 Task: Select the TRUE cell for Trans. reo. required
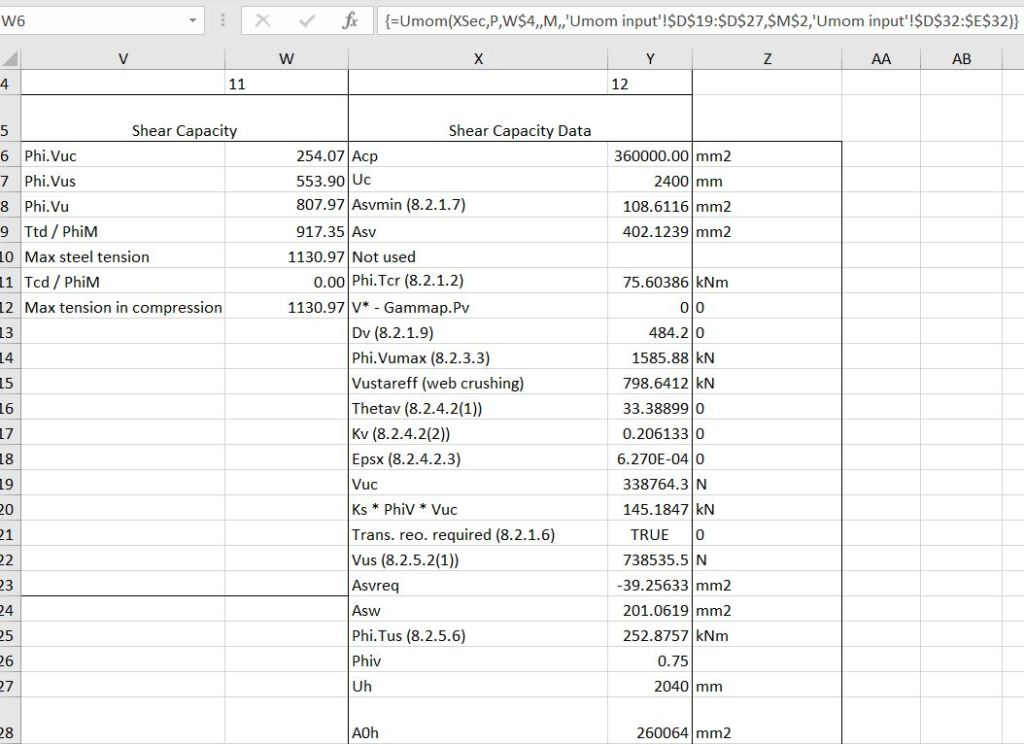click(x=650, y=535)
